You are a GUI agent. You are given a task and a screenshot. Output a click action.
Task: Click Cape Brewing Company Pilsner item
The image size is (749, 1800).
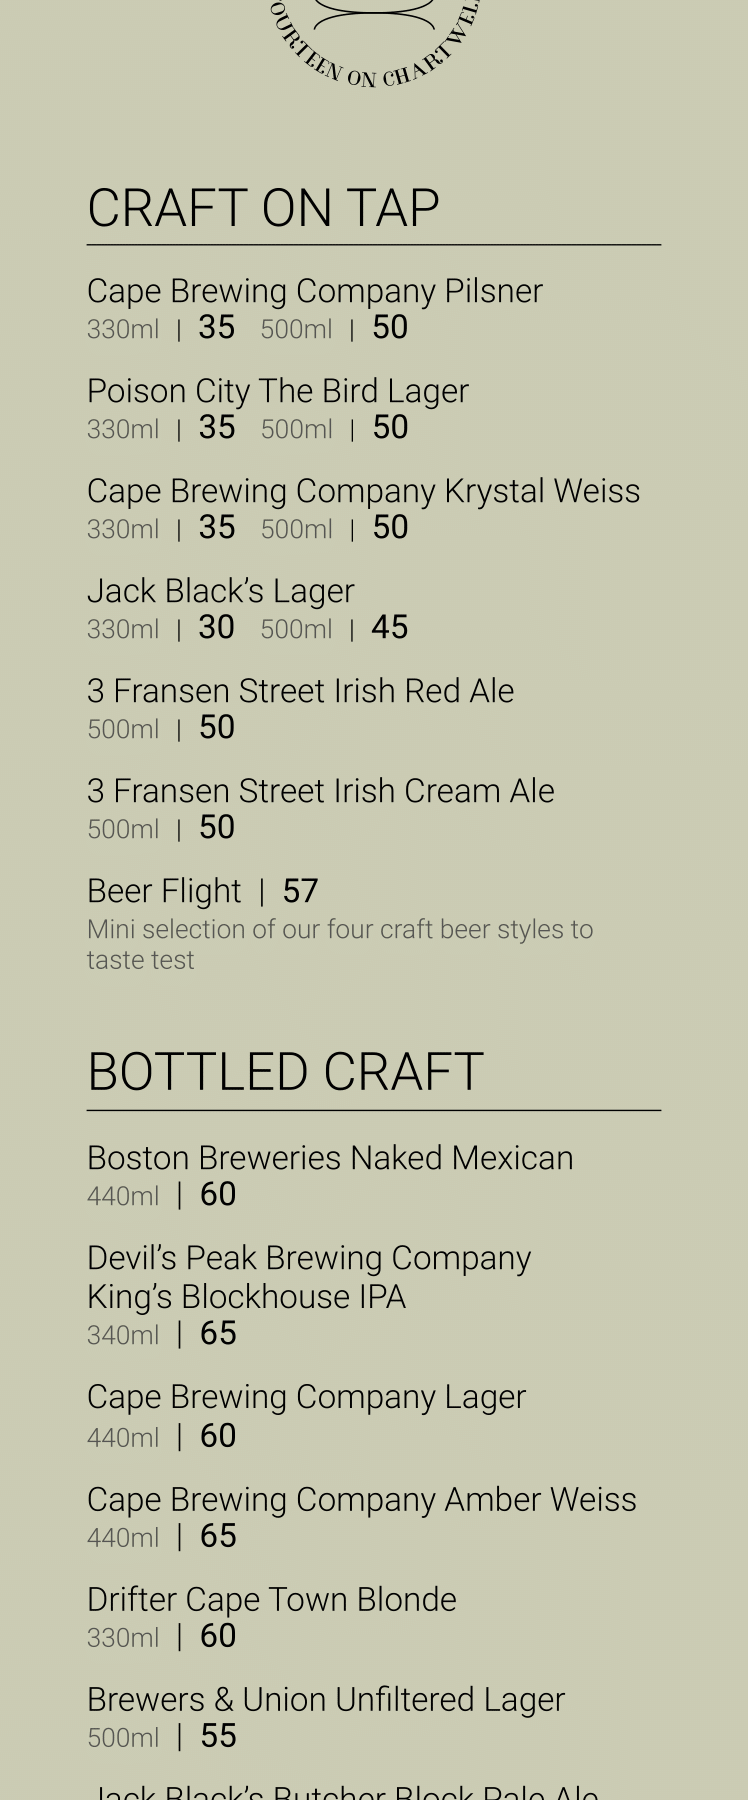click(314, 291)
